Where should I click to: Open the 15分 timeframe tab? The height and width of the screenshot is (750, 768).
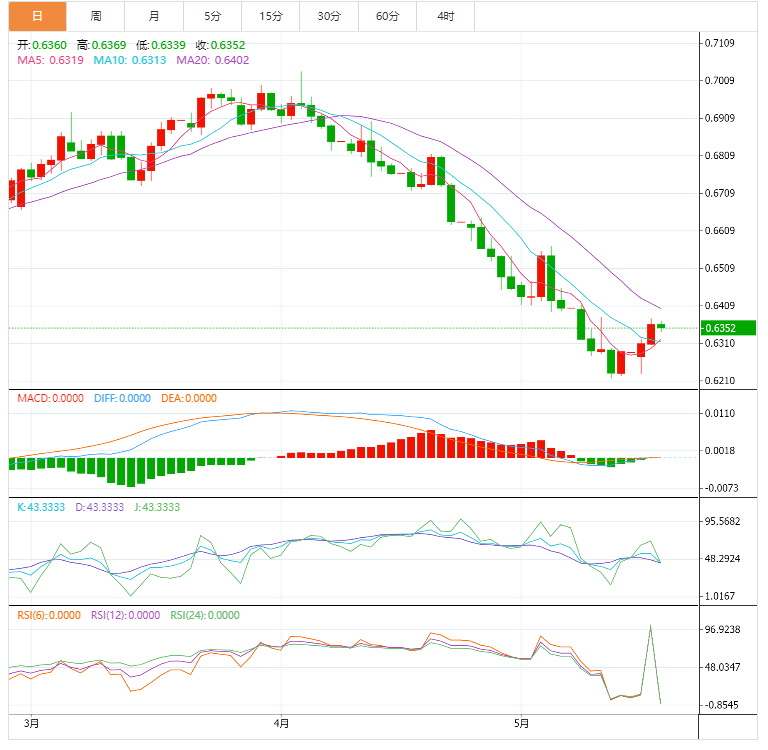(271, 16)
